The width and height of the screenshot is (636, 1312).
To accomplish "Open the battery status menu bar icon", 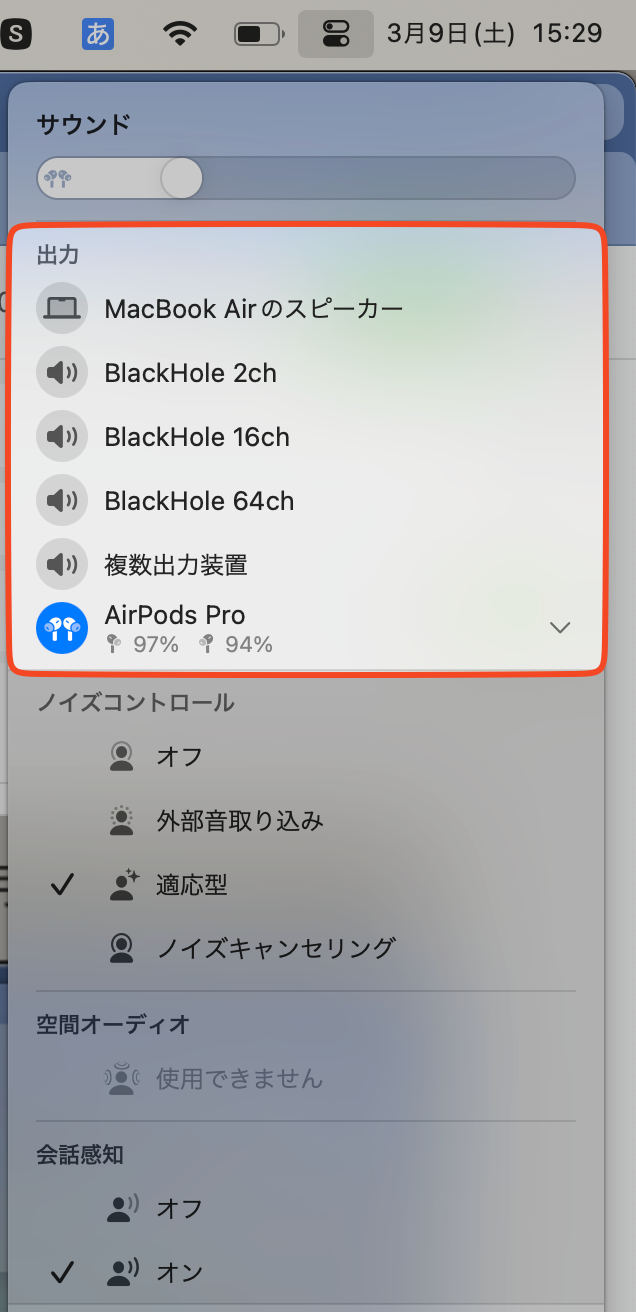I will point(260,34).
